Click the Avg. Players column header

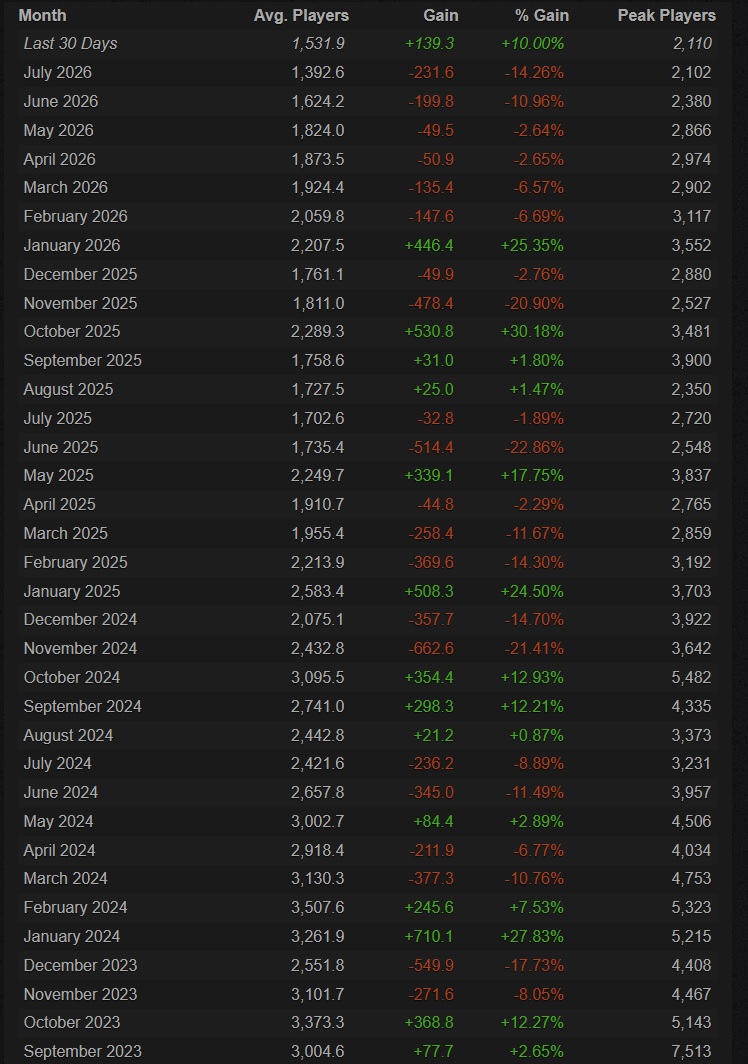pyautogui.click(x=301, y=15)
